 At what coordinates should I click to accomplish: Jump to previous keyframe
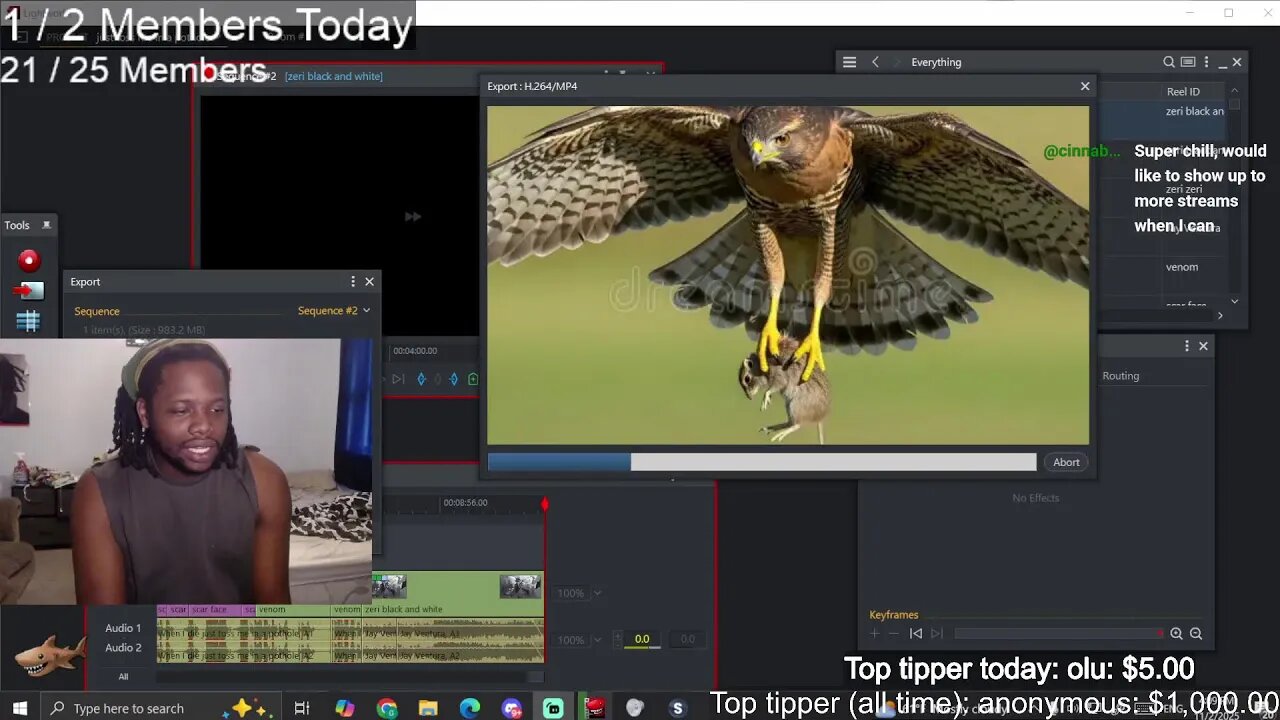pyautogui.click(x=915, y=633)
